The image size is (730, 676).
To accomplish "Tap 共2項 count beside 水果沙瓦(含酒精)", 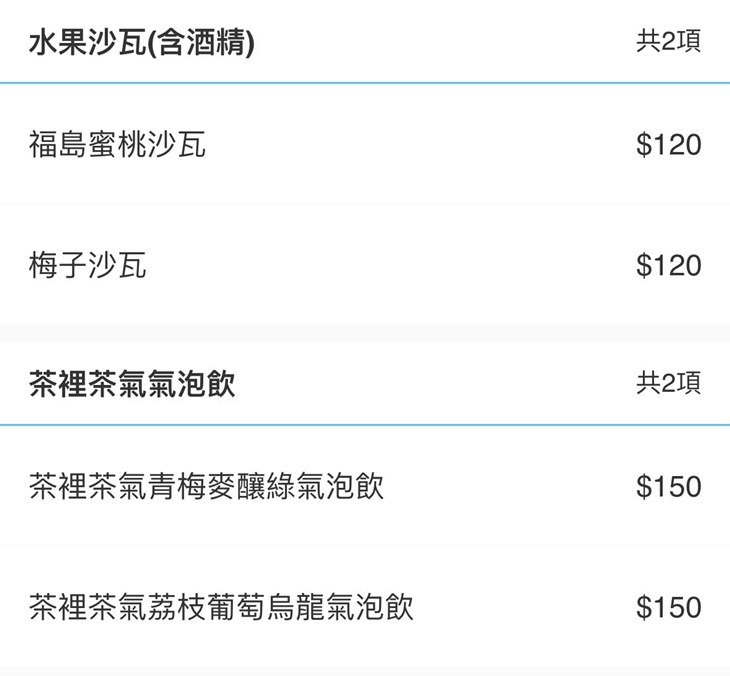I will click(x=668, y=41).
